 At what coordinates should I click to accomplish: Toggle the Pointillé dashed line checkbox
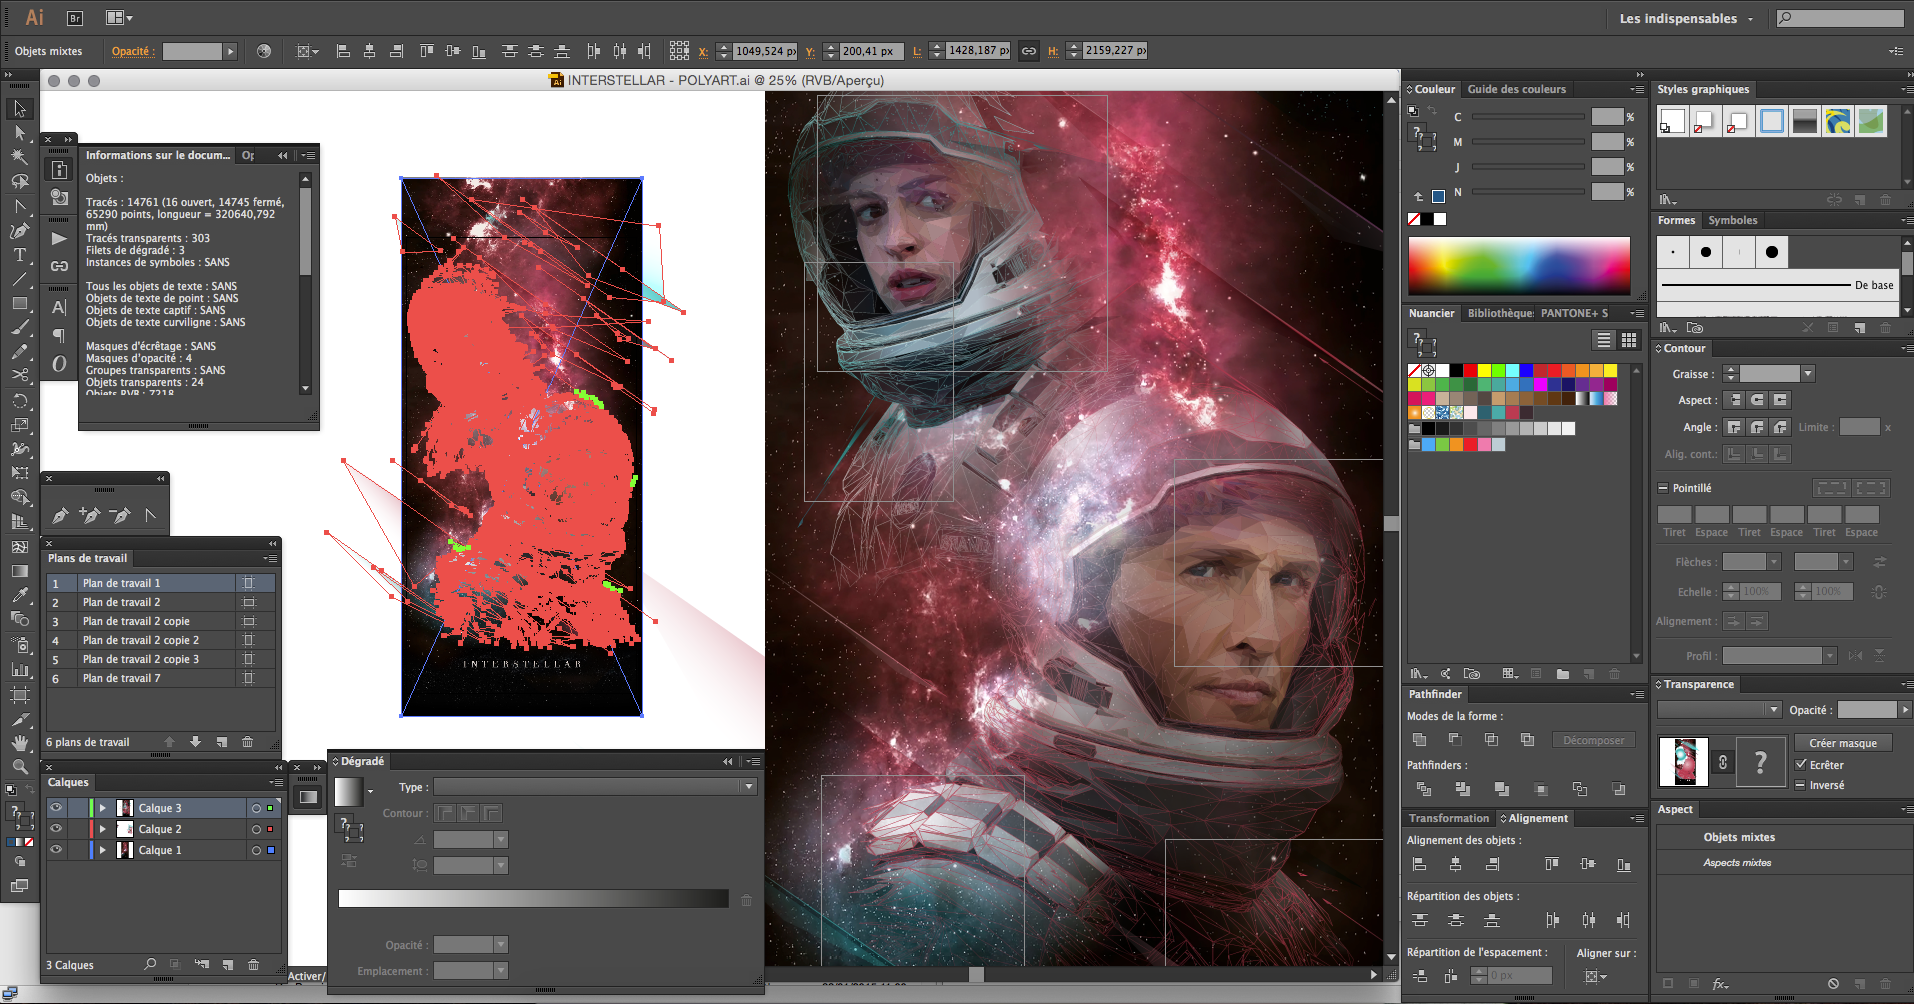(x=1663, y=488)
